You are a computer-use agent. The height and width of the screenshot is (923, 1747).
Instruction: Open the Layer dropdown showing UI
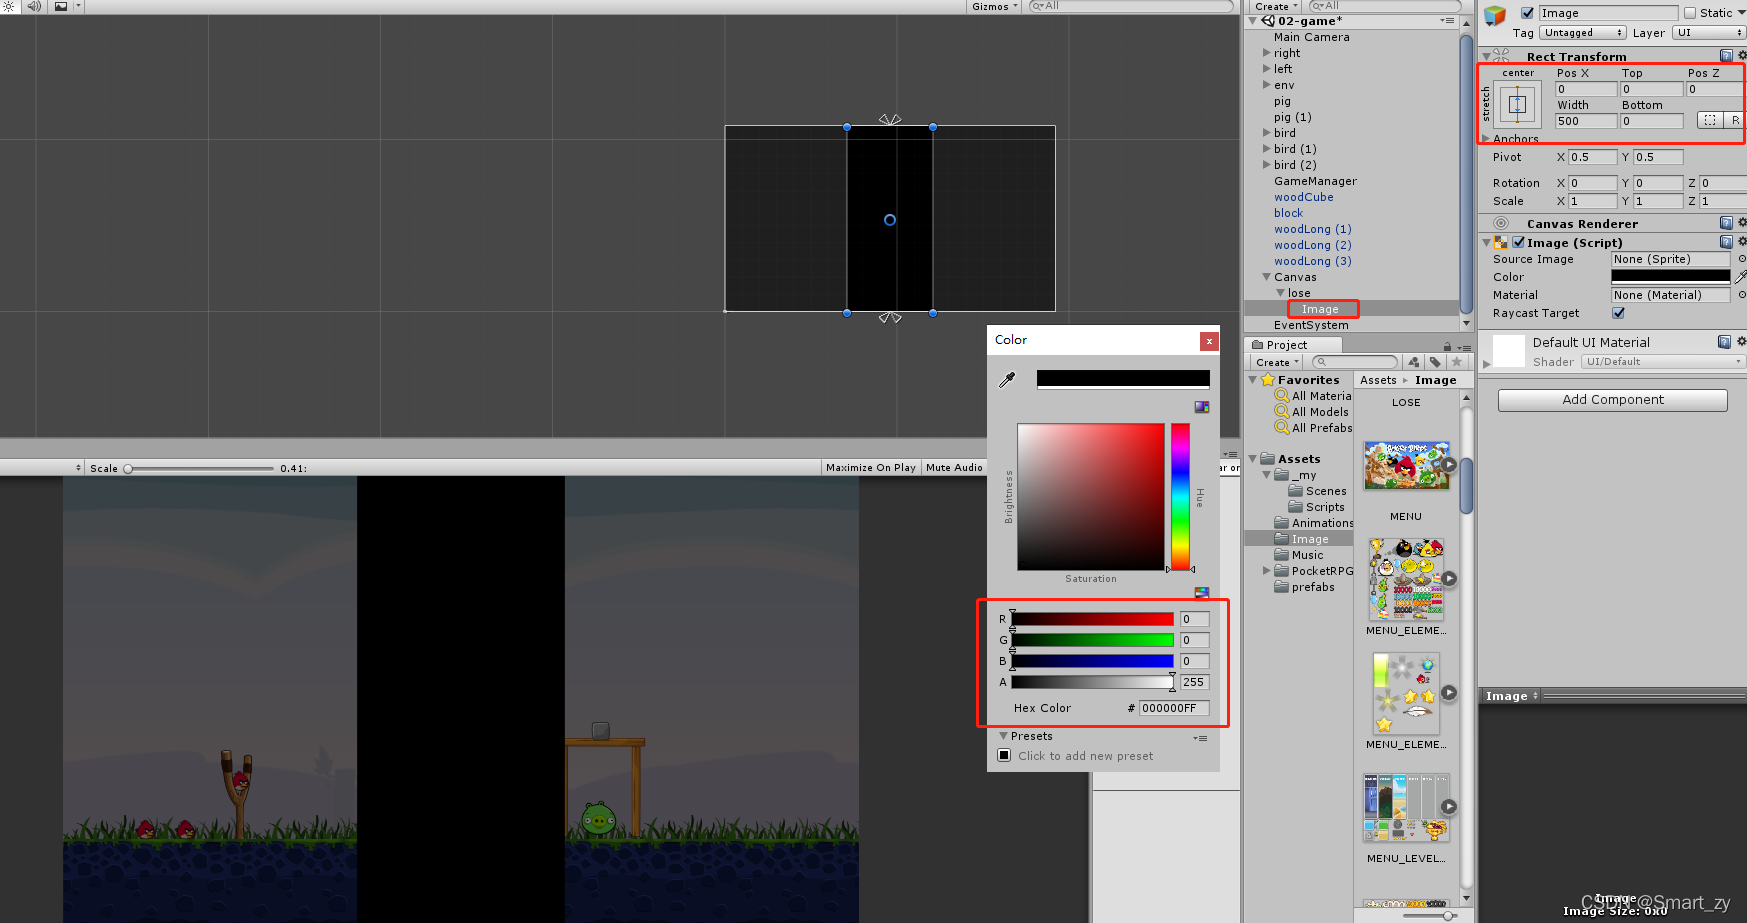point(1708,33)
